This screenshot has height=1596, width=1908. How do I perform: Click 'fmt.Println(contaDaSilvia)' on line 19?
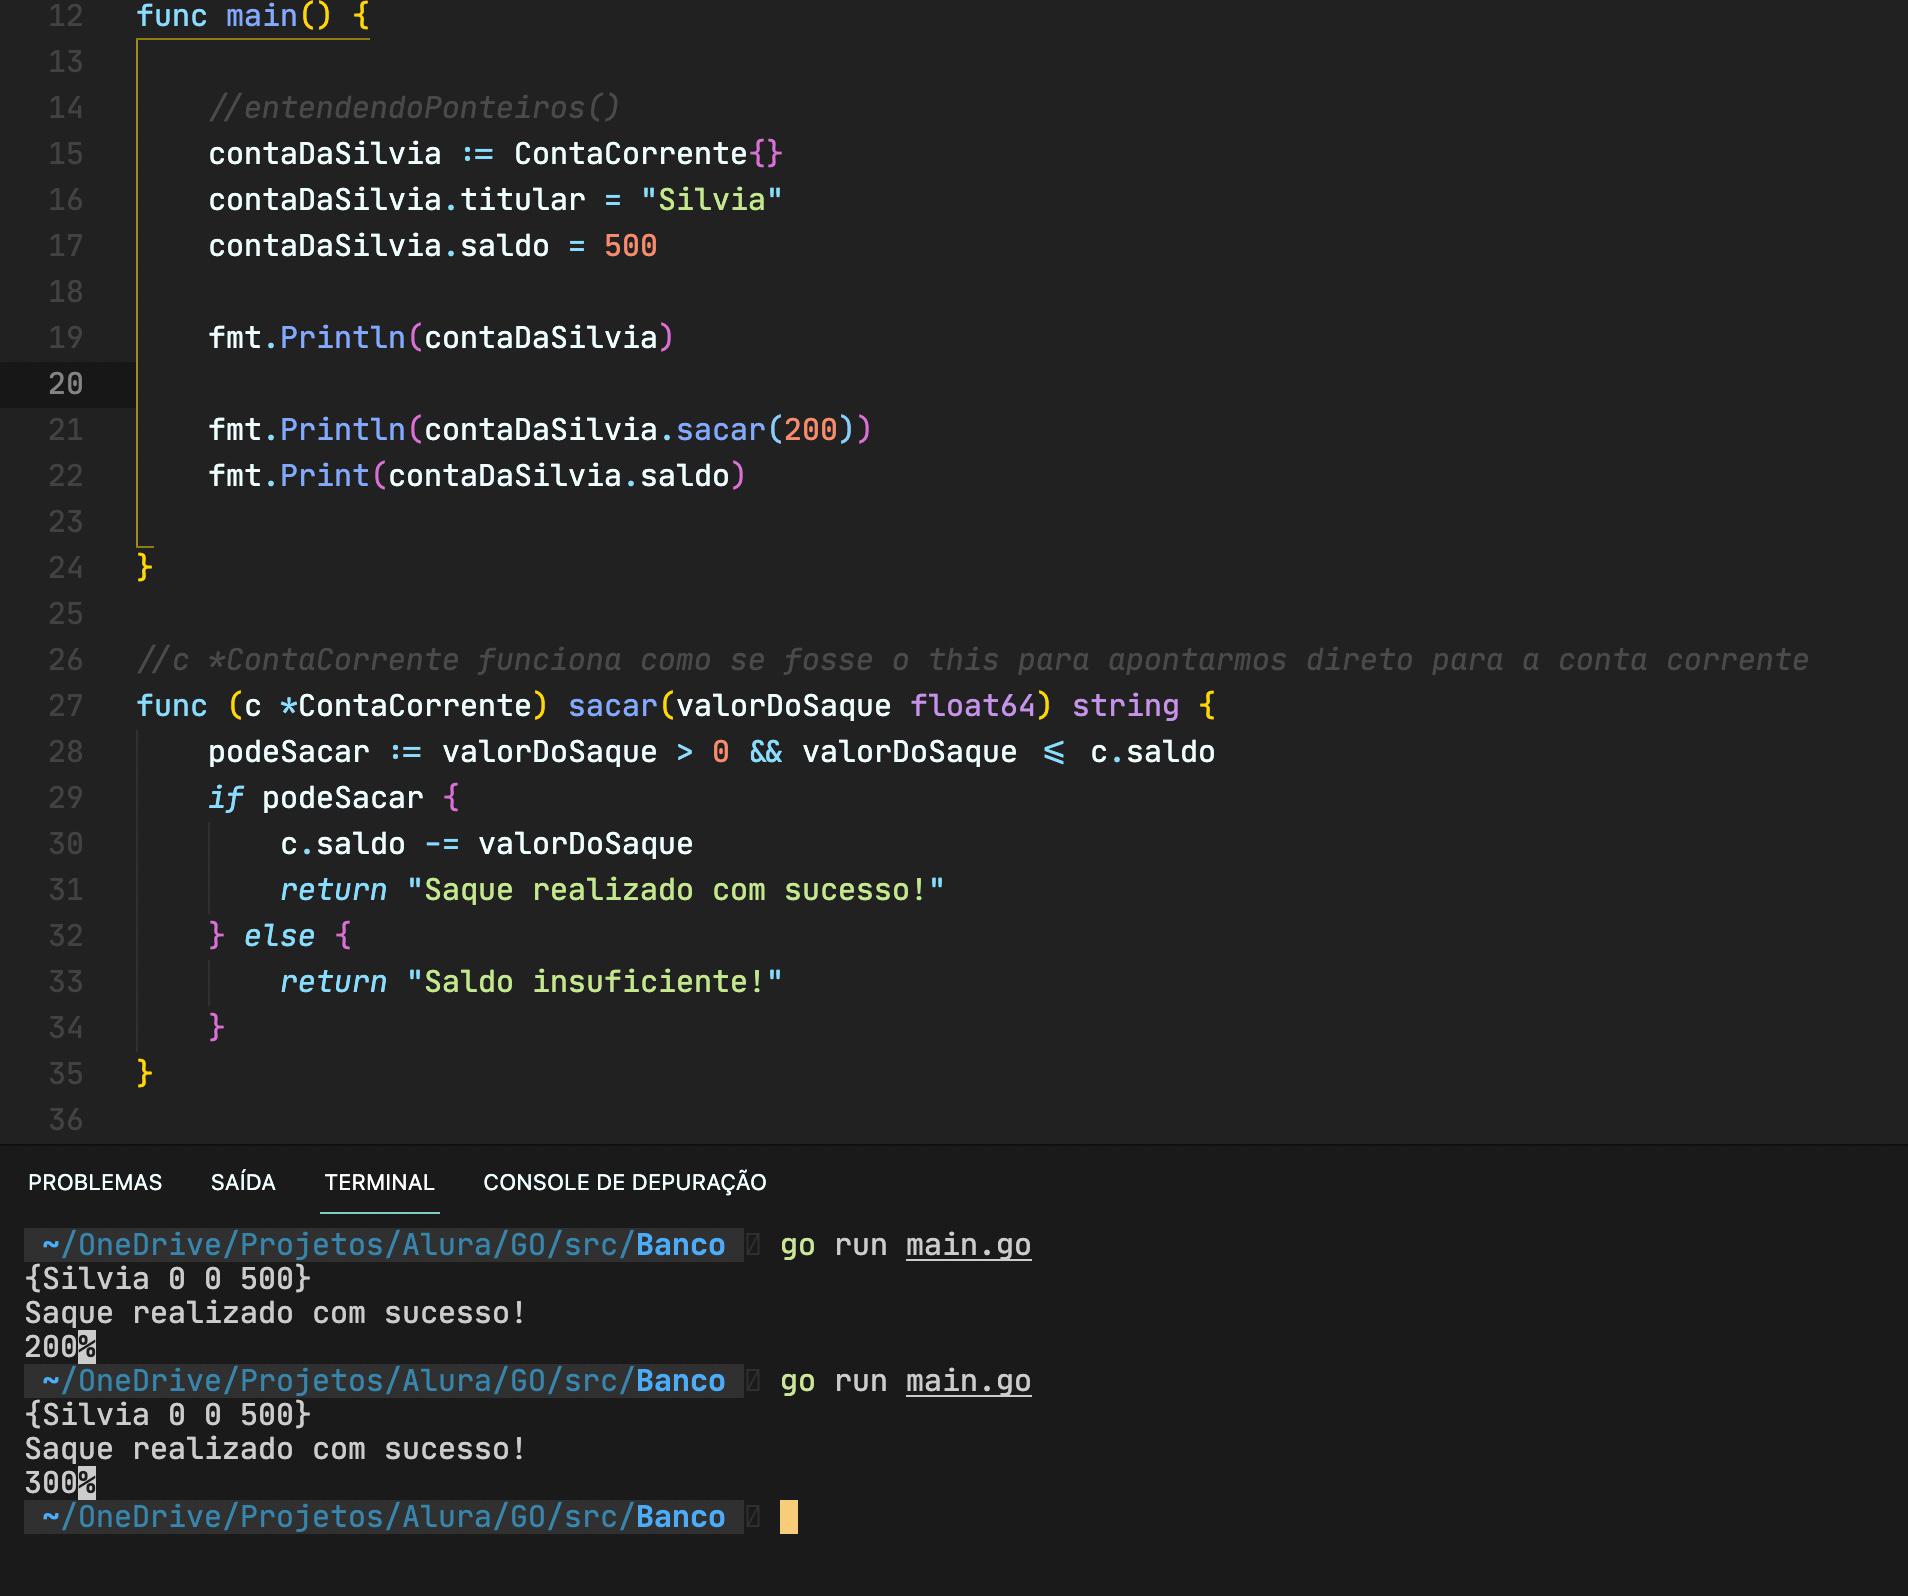point(441,338)
